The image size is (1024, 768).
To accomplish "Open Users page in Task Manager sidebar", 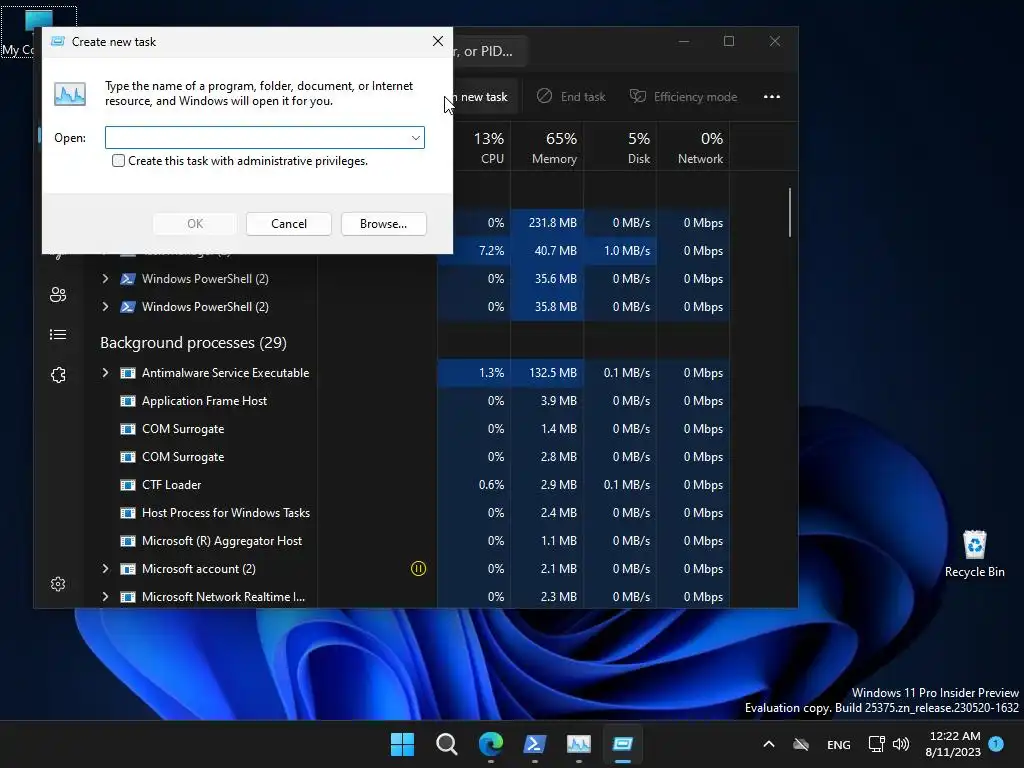I will point(58,295).
